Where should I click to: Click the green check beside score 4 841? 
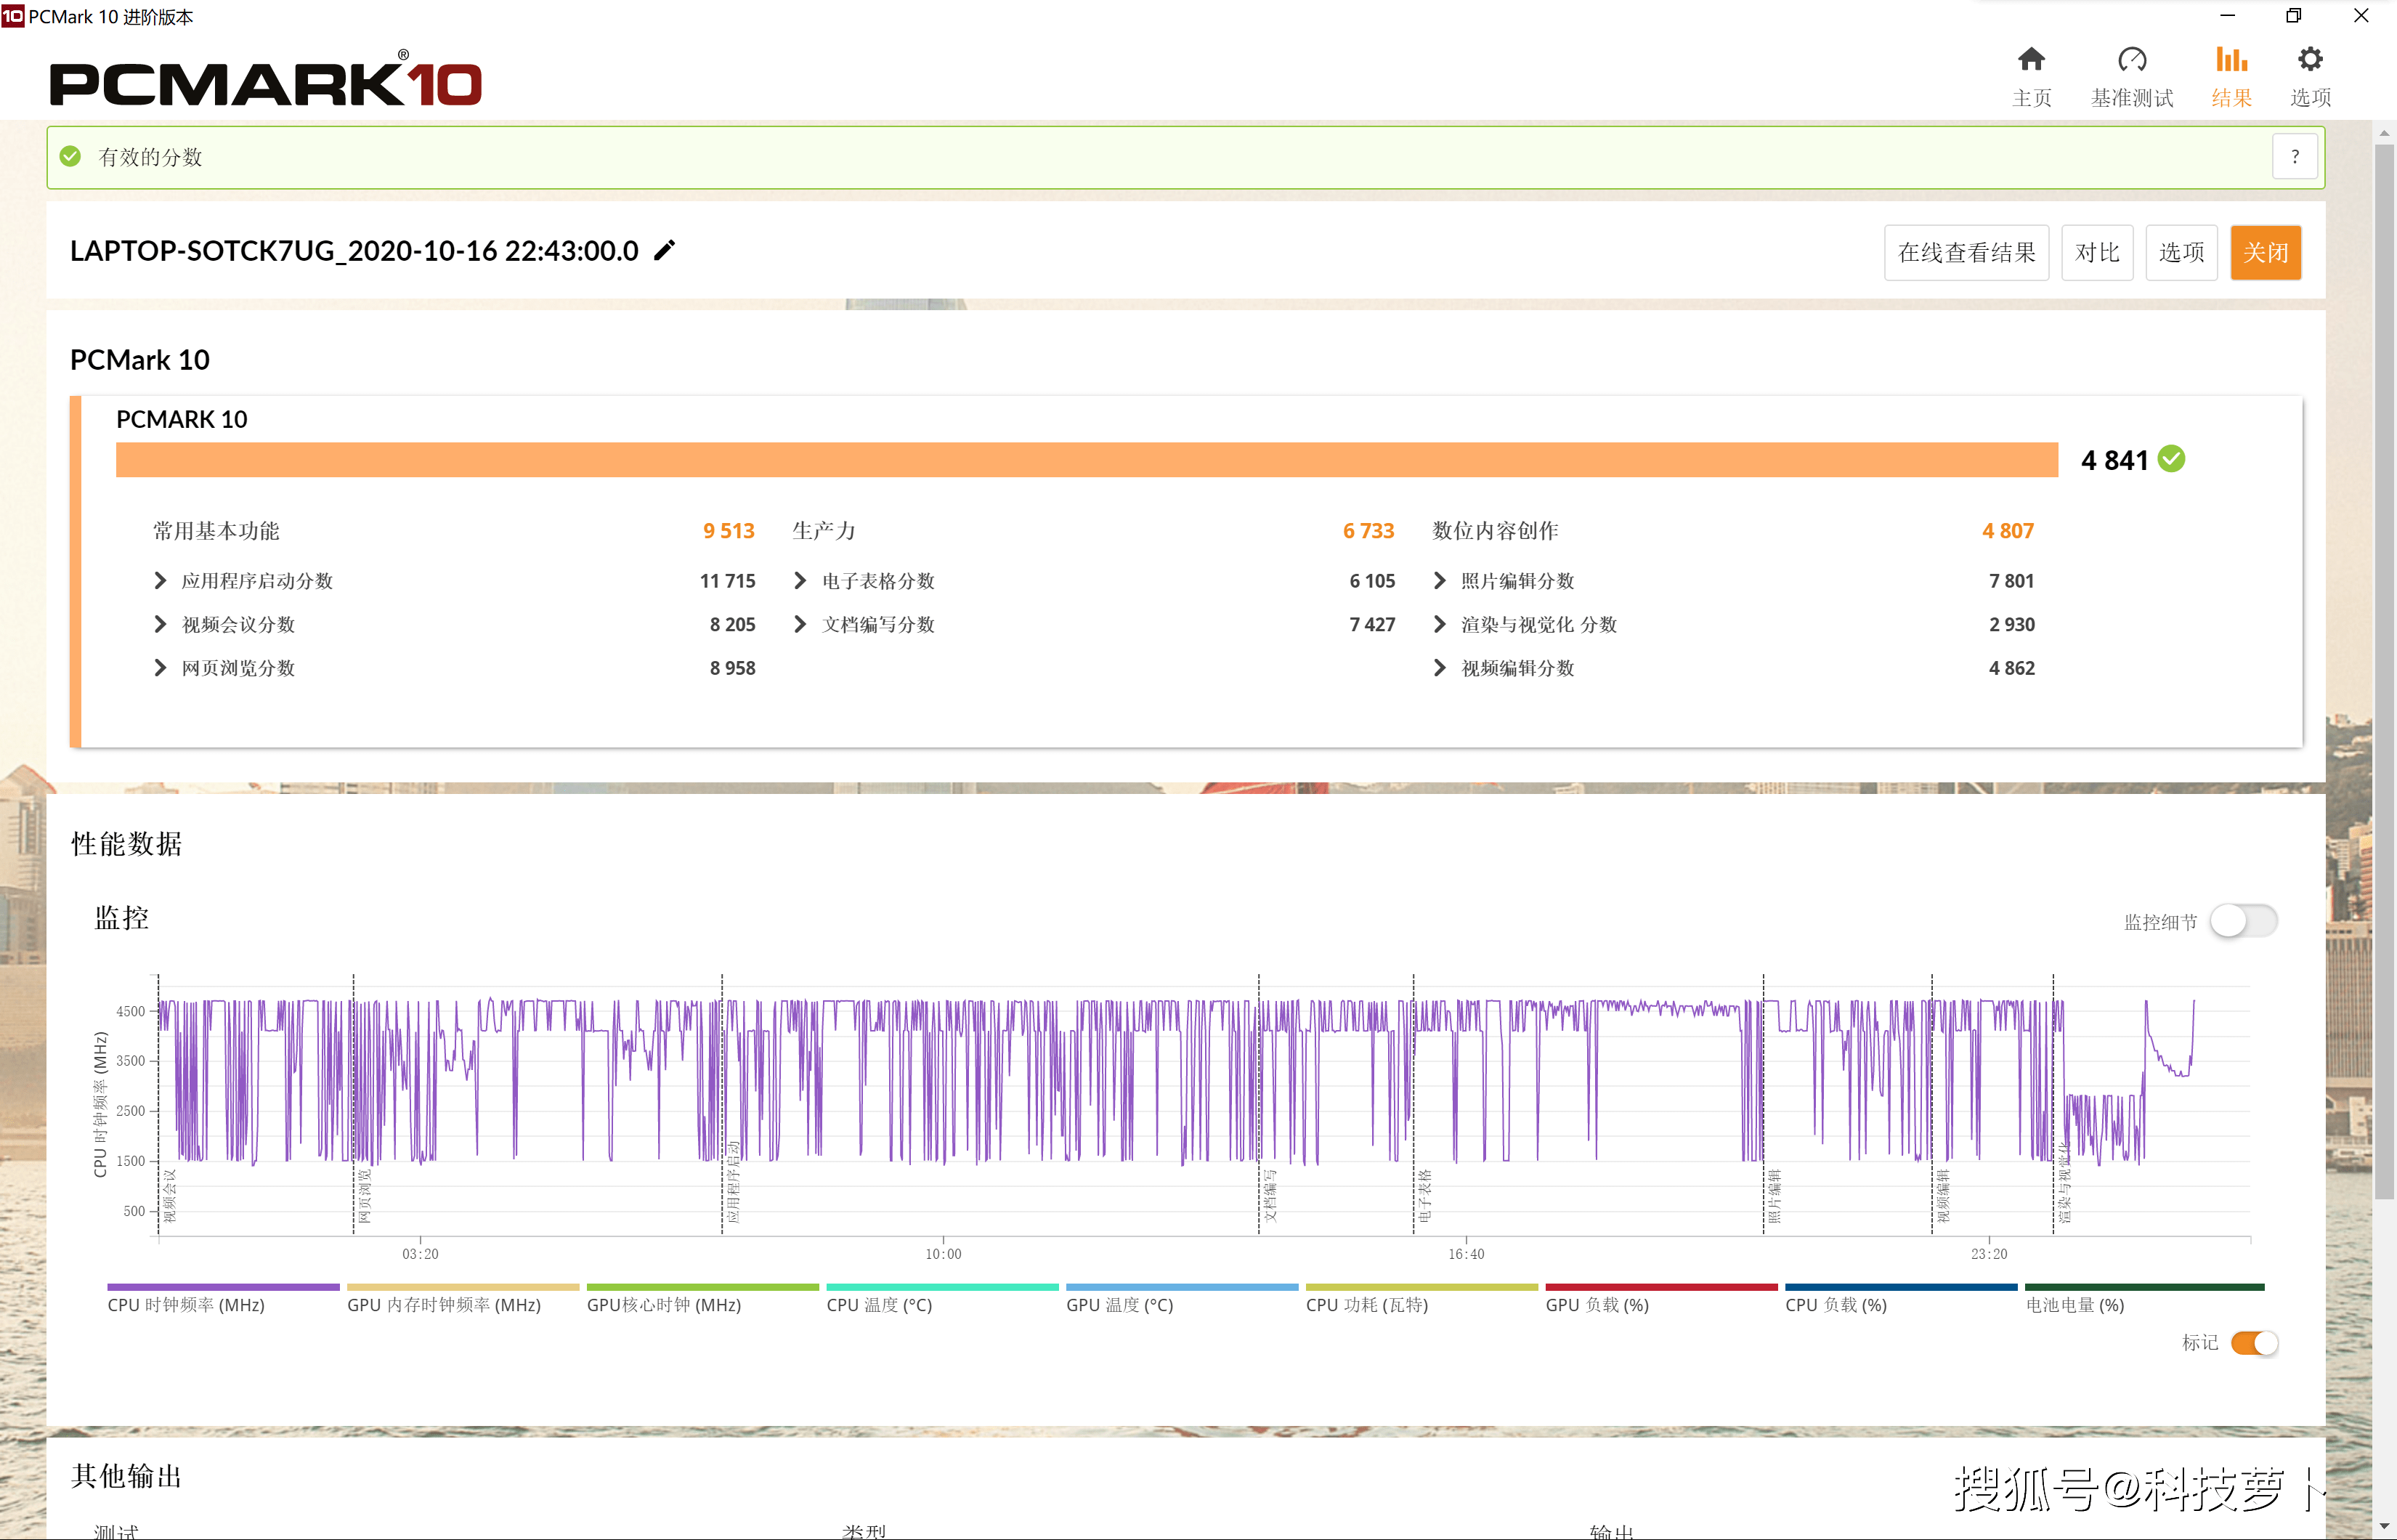[2171, 459]
